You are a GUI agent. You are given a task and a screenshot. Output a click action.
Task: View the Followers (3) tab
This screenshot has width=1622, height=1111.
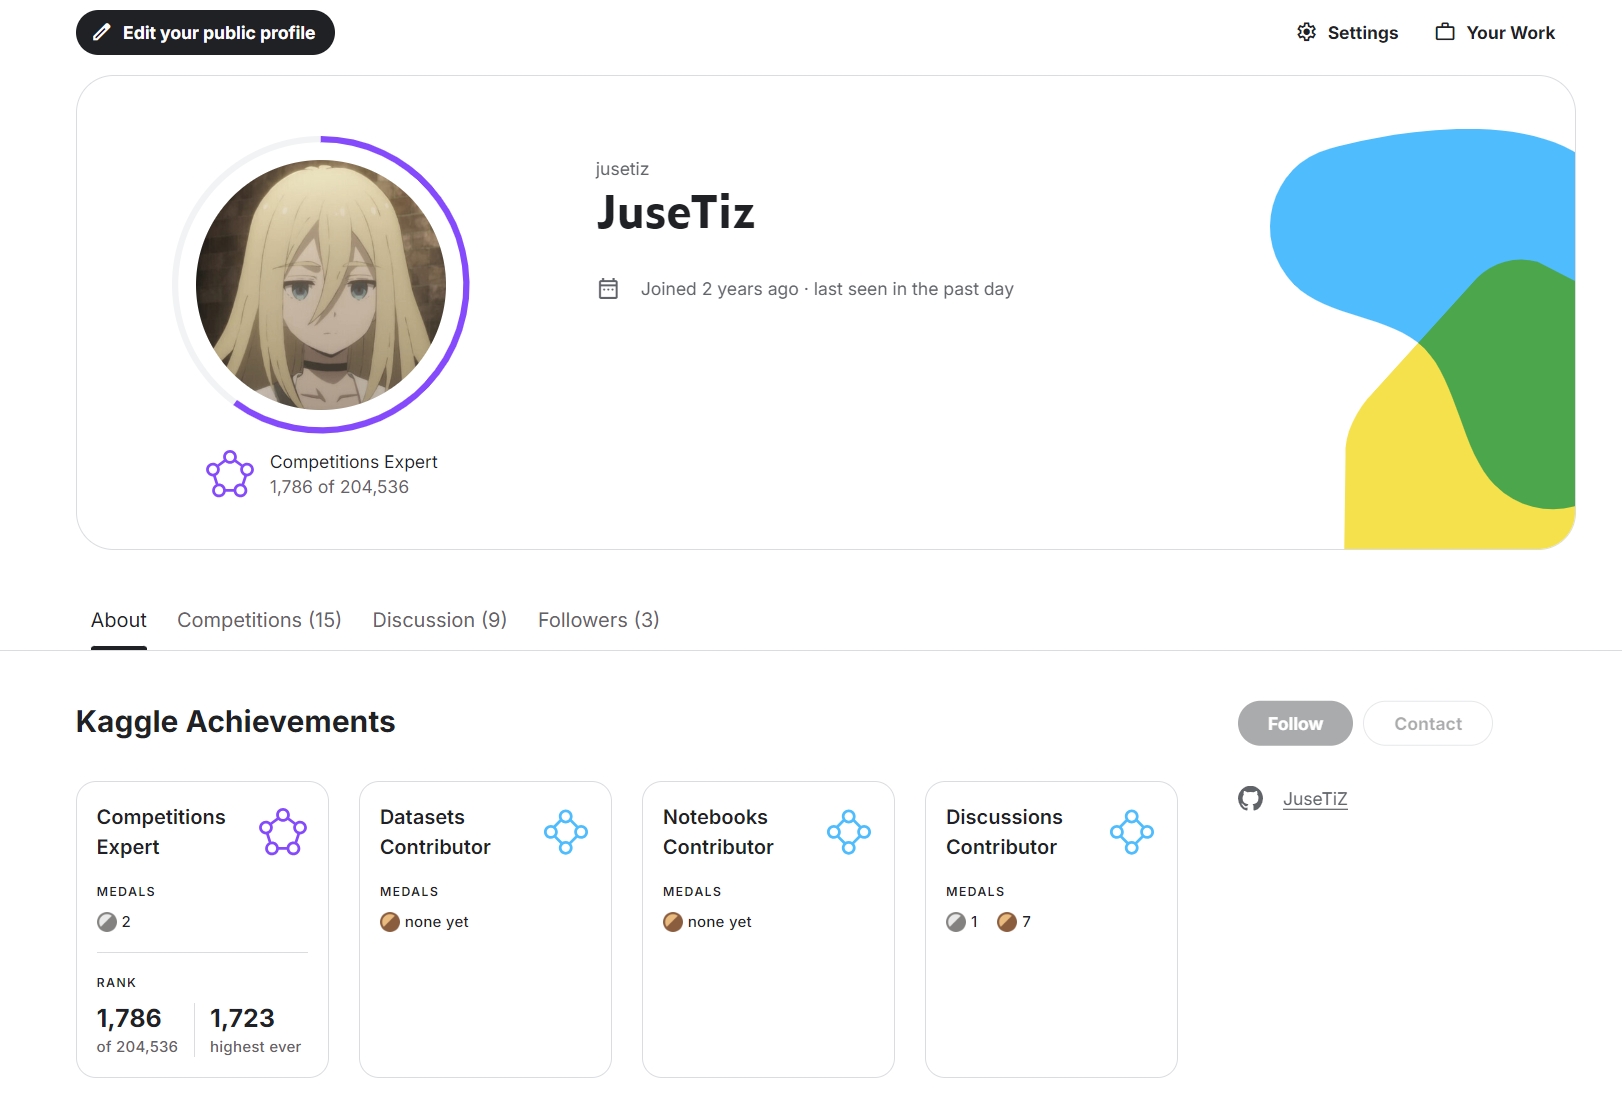click(x=598, y=620)
